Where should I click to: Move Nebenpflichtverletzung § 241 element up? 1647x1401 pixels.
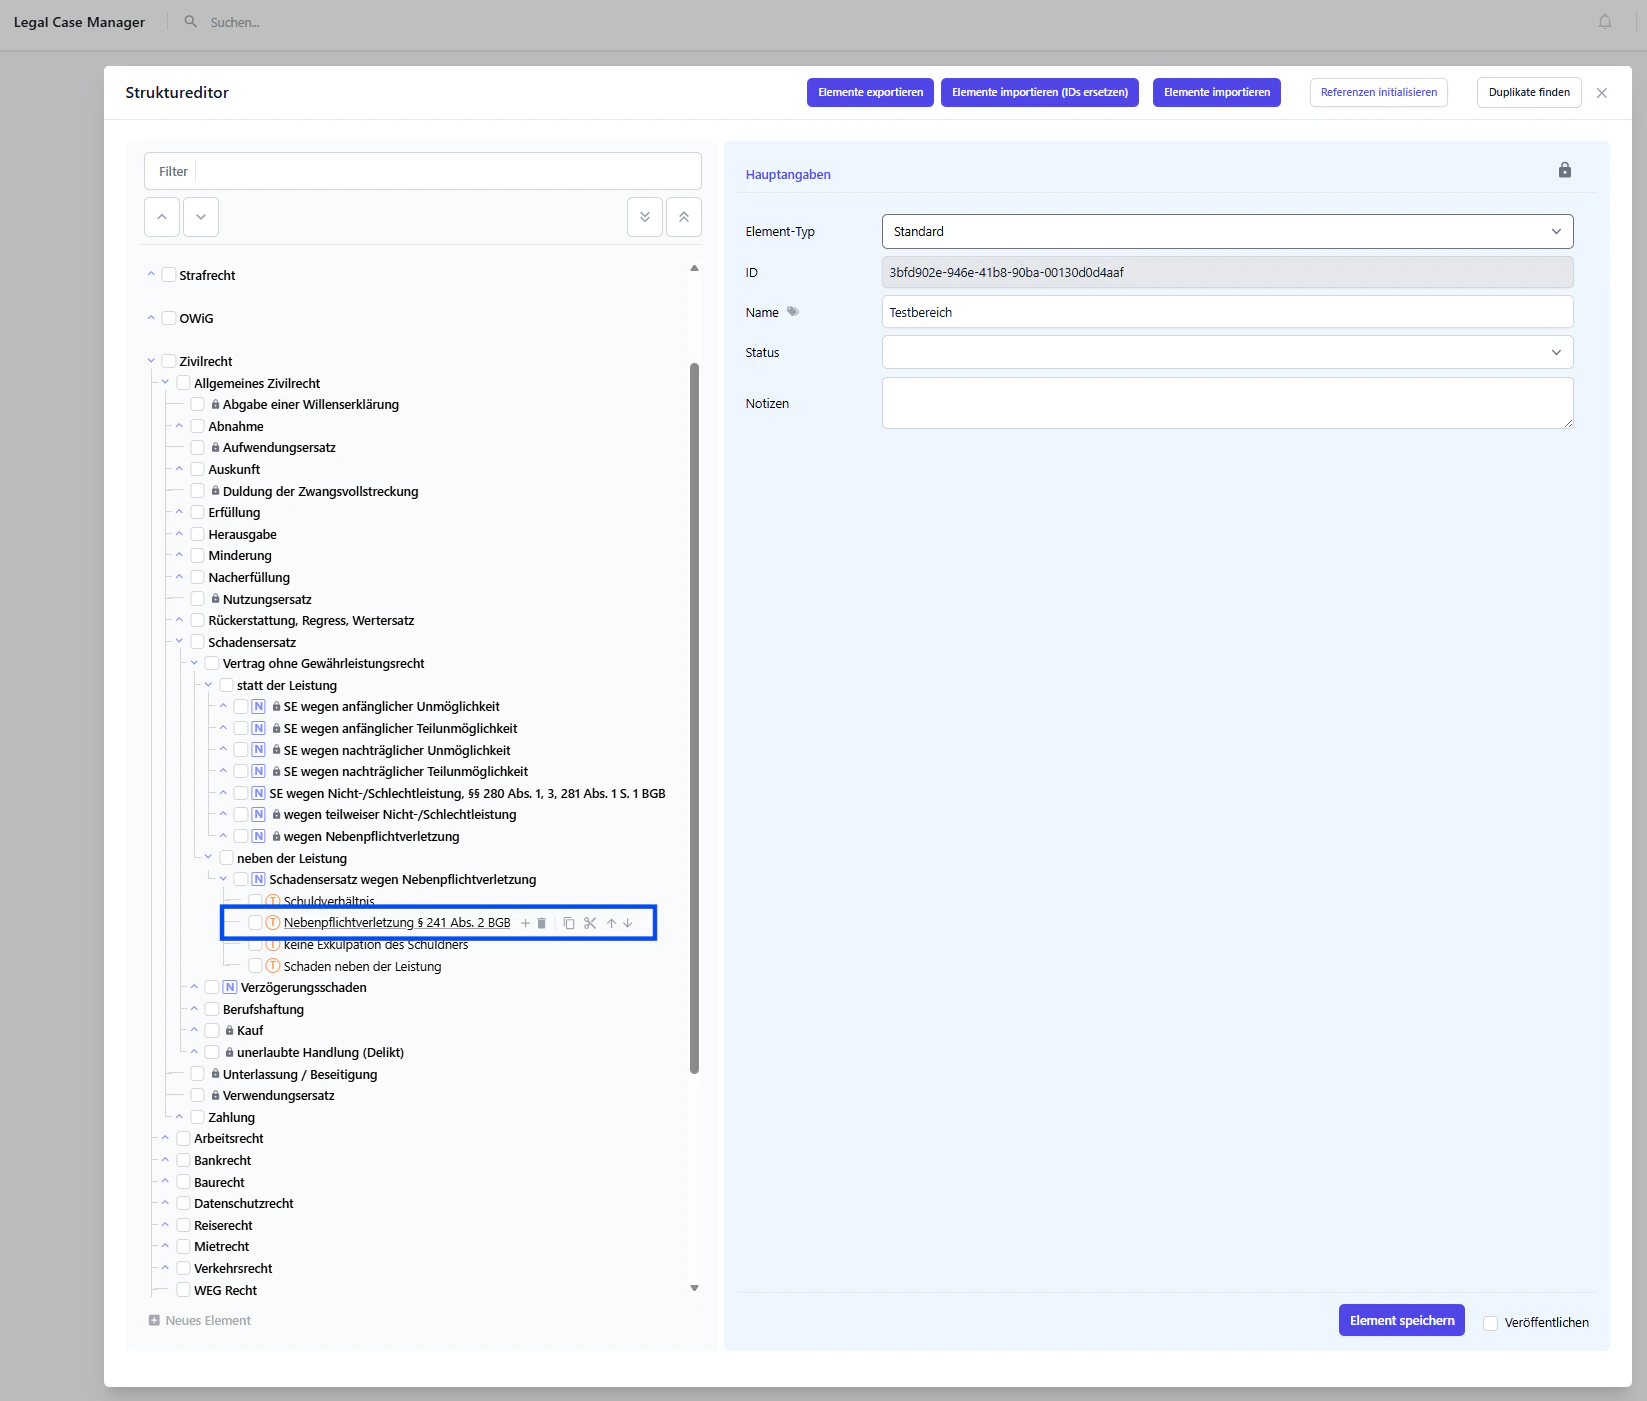pos(611,923)
